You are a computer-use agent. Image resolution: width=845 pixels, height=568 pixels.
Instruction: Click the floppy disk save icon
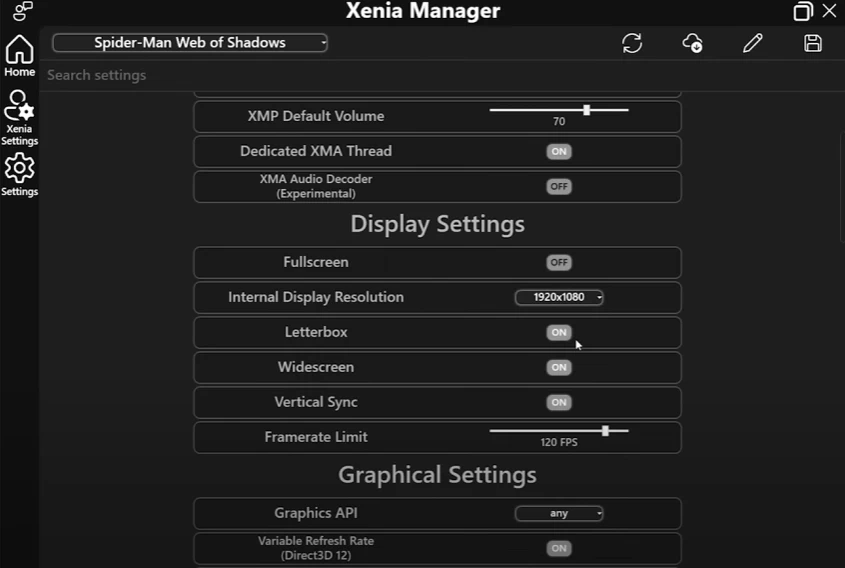pos(813,43)
